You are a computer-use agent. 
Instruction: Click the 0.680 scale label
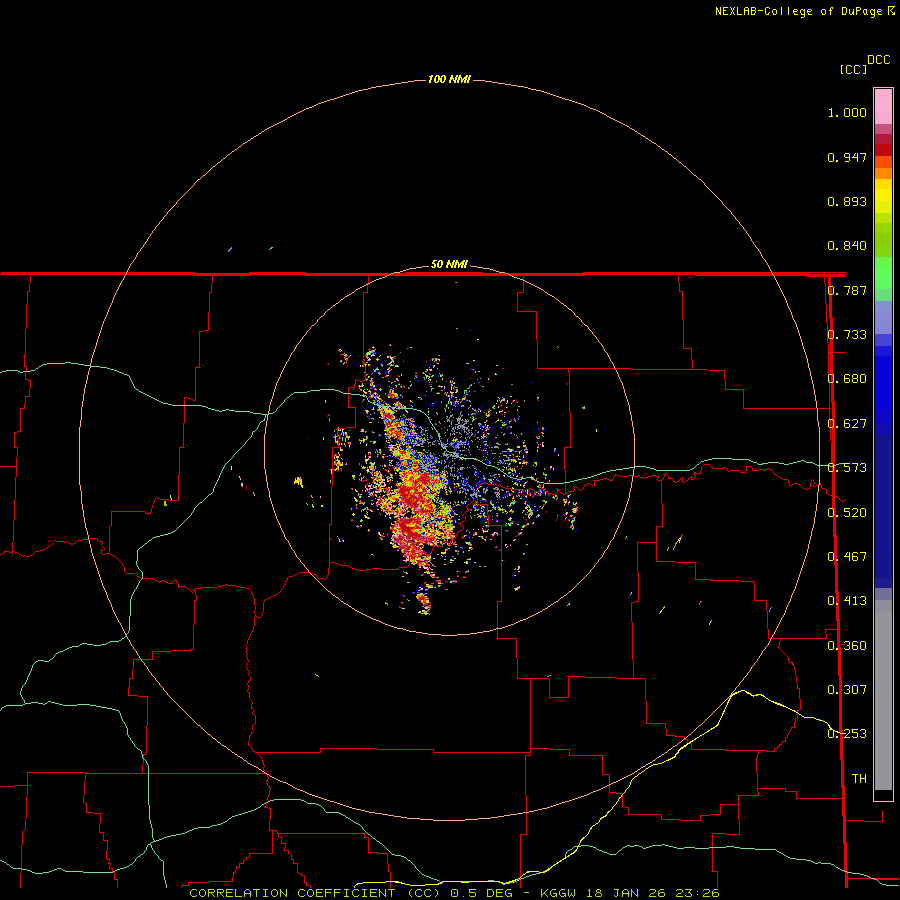847,379
